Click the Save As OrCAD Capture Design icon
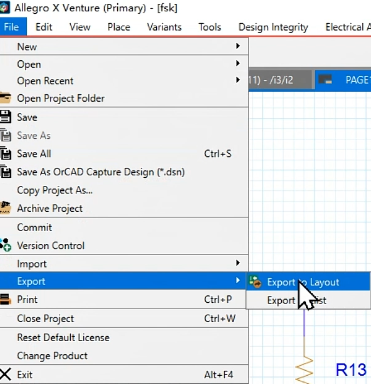 click(x=6, y=172)
